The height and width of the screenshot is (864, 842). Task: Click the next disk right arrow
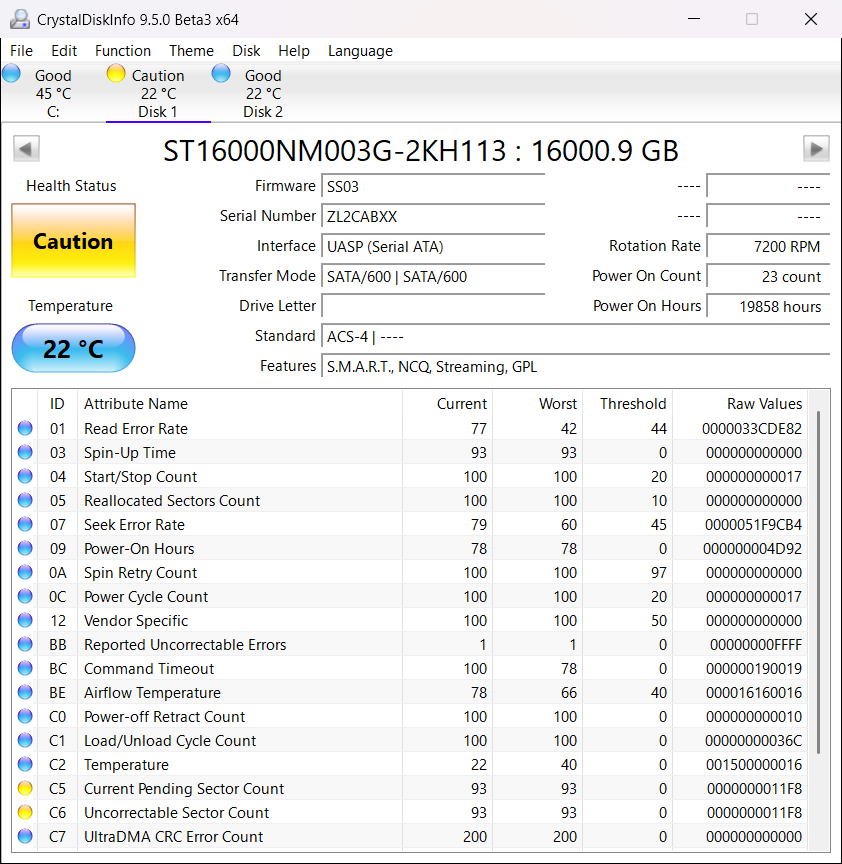click(x=816, y=149)
